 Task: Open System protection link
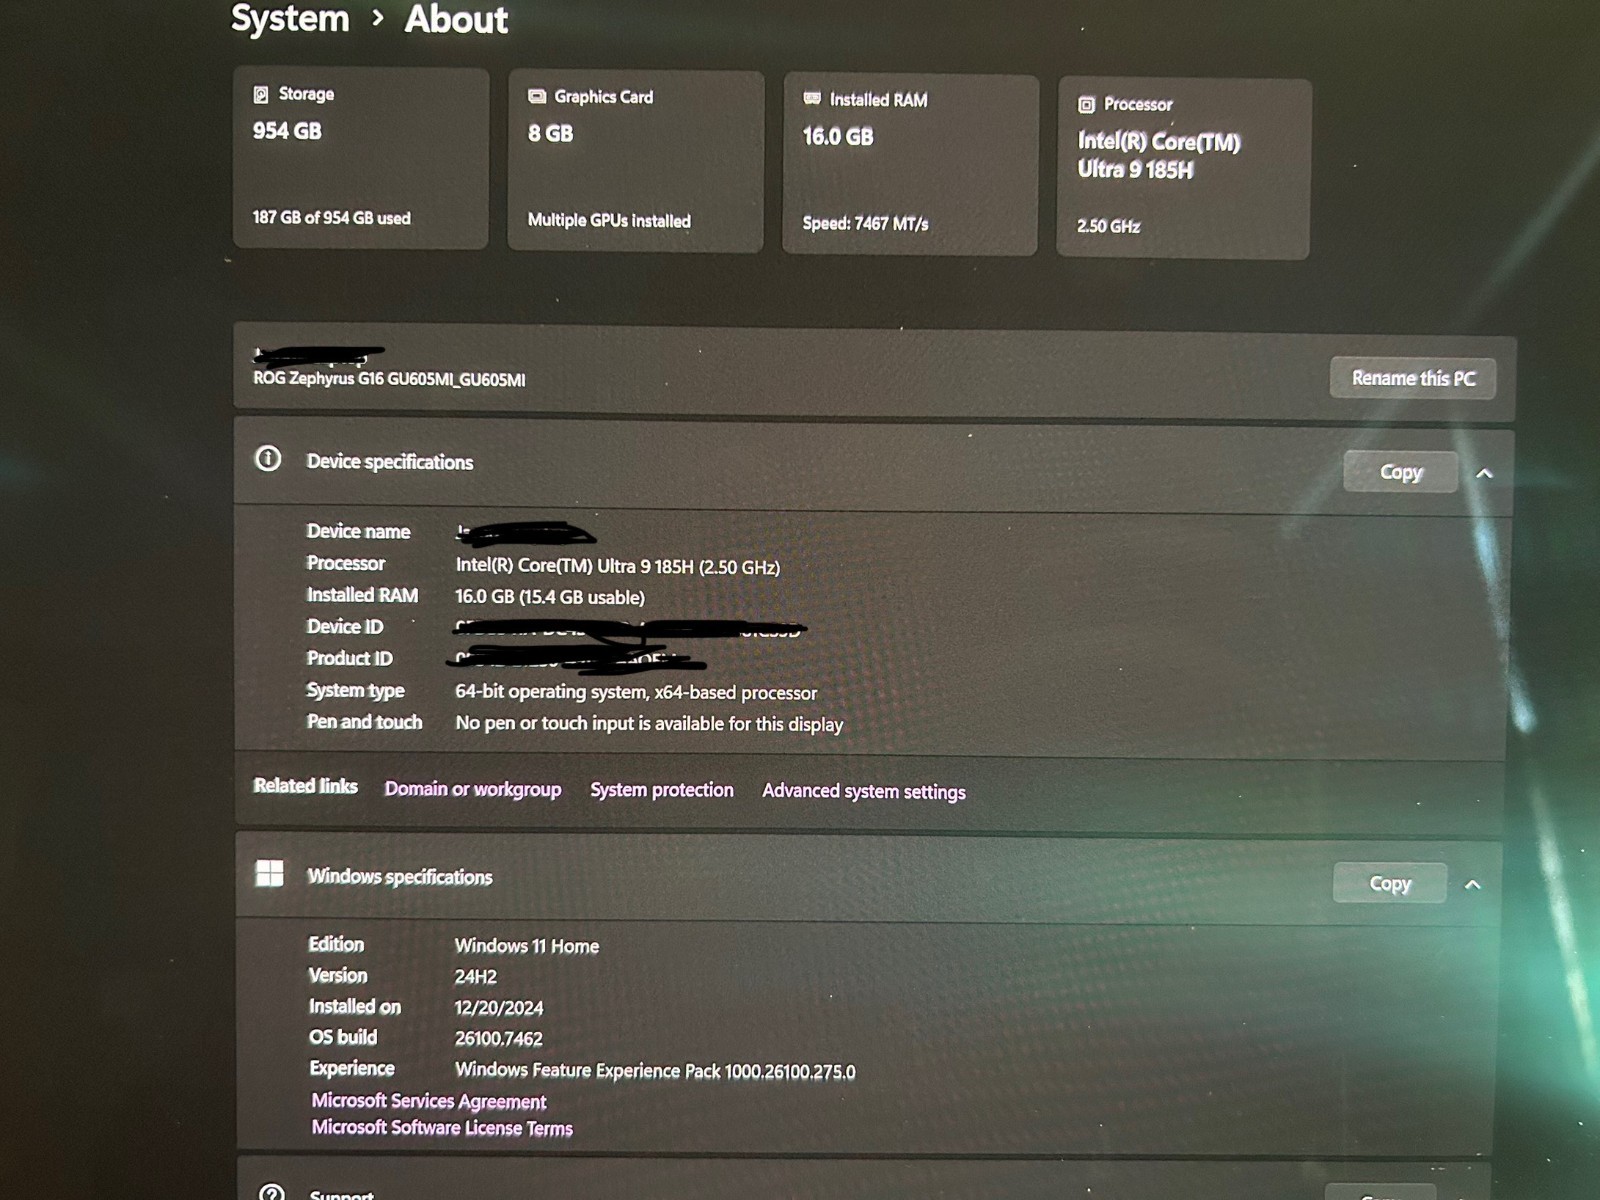(662, 790)
